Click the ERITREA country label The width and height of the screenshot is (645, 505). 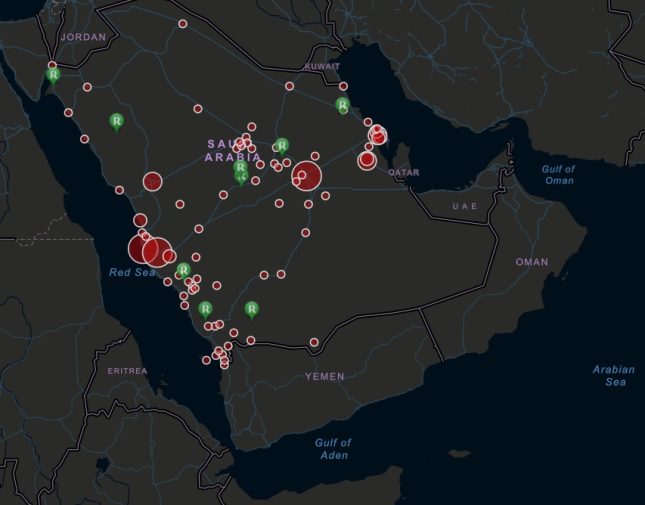coord(127,371)
